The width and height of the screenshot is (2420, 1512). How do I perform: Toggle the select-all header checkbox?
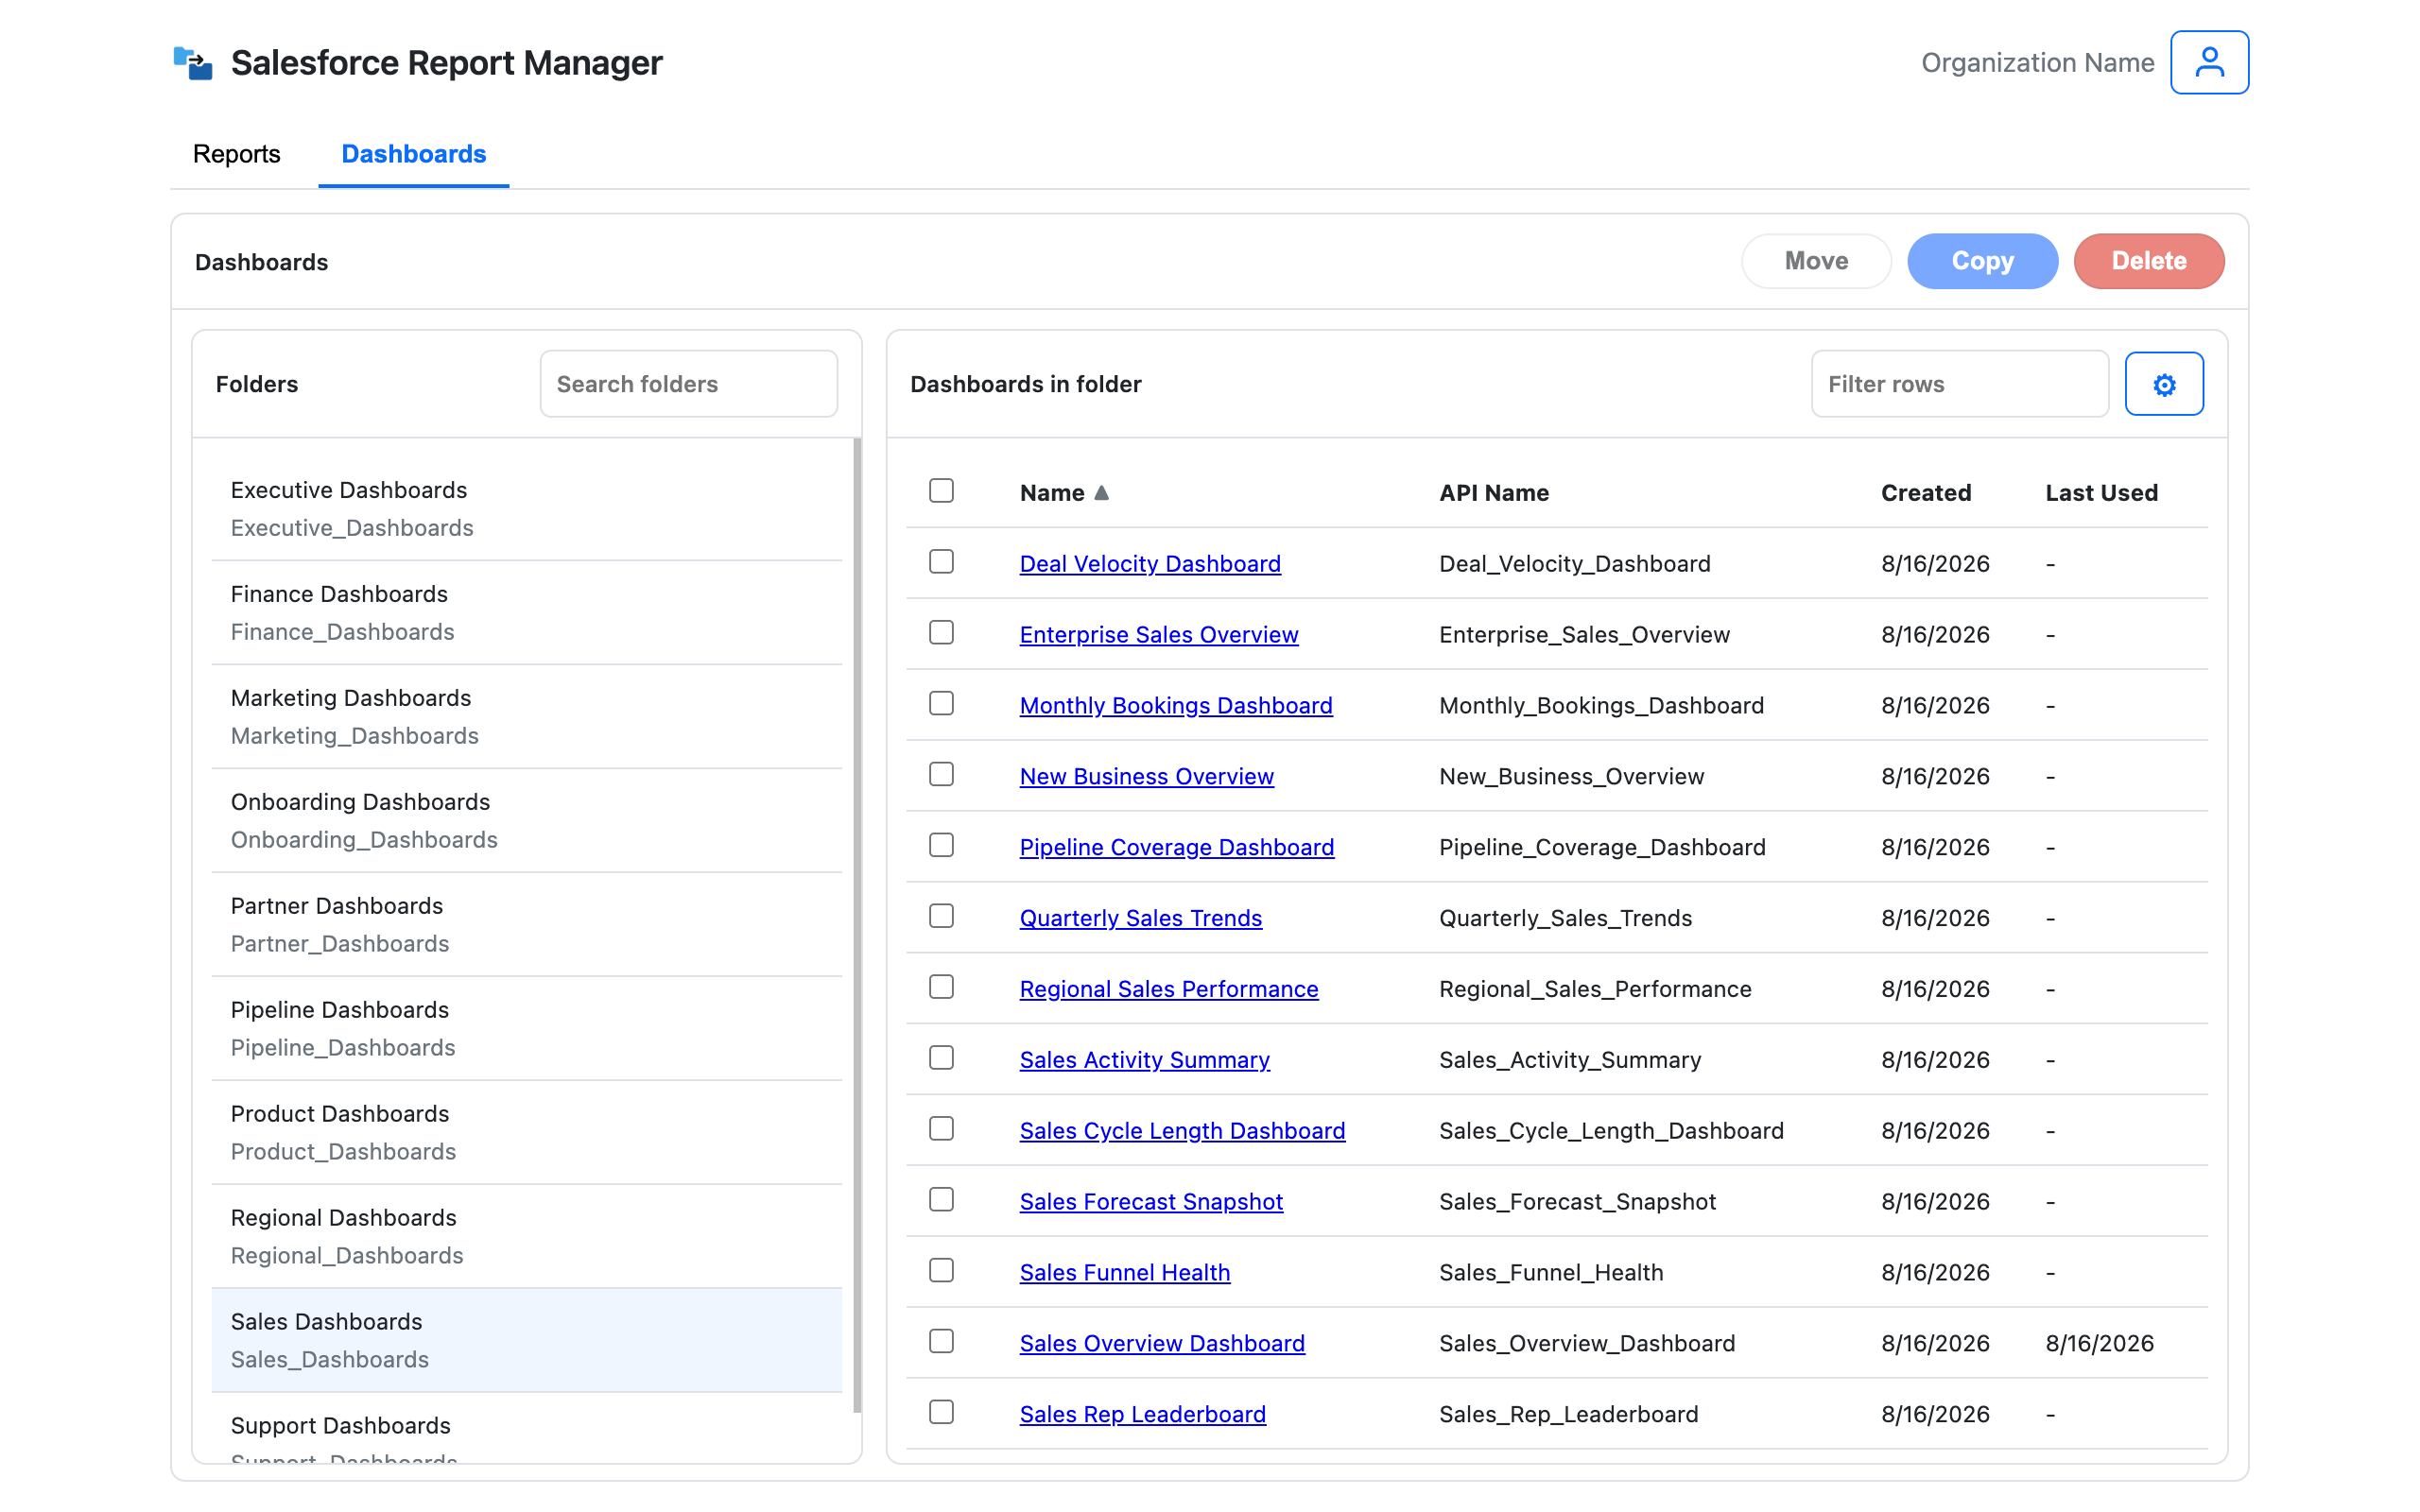click(x=941, y=491)
